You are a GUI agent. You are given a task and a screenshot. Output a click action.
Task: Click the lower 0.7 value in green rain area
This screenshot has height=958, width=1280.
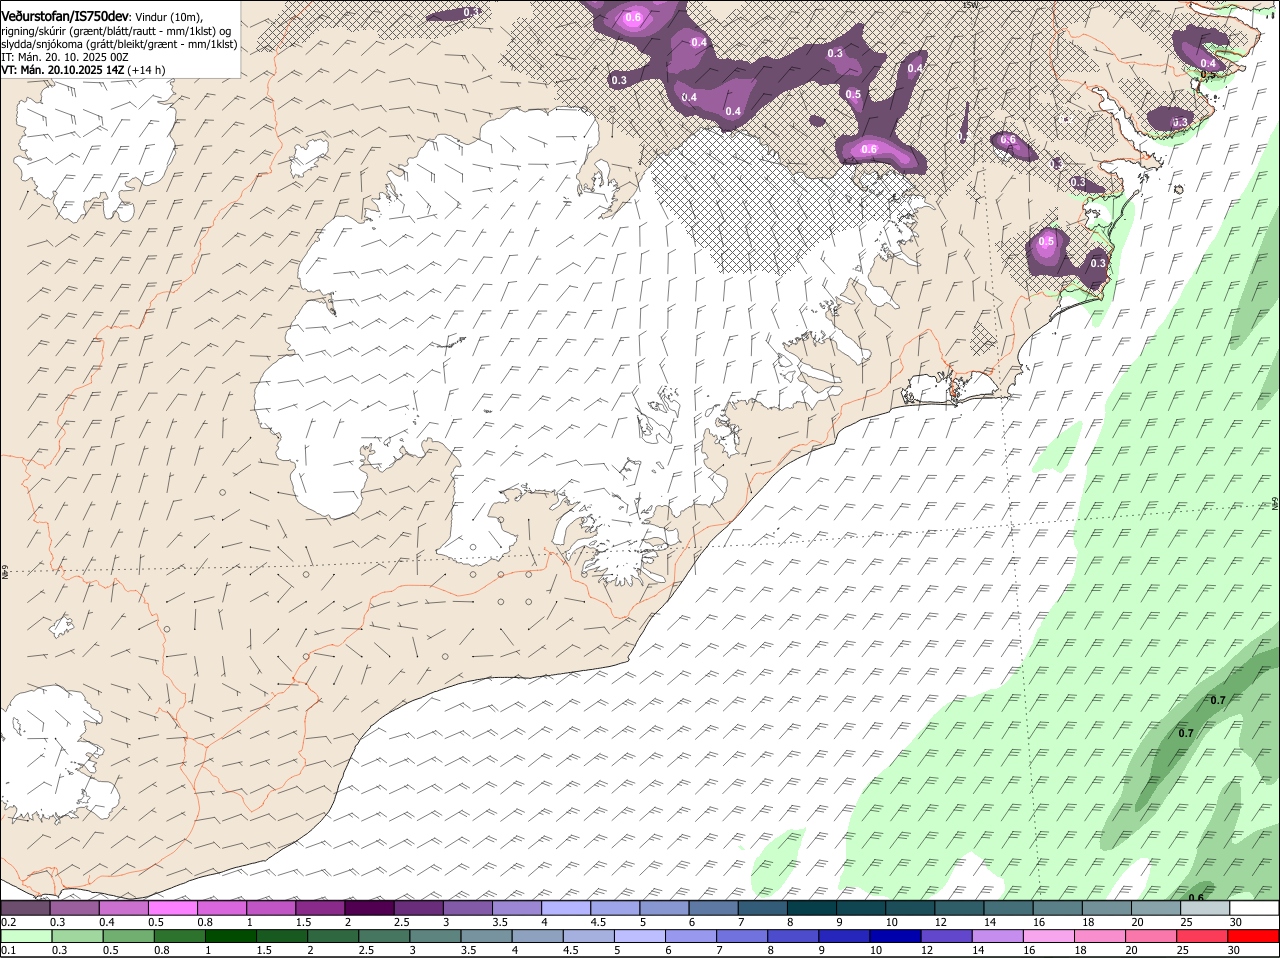tap(1186, 733)
